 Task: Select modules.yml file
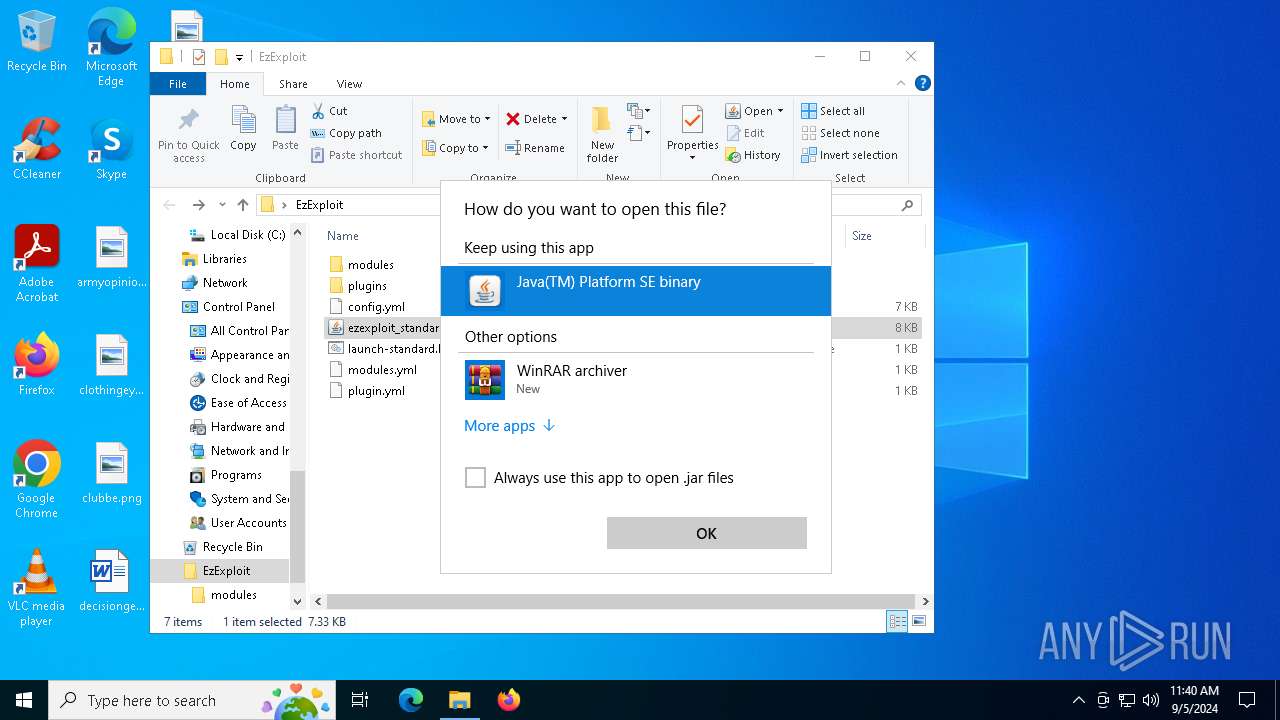click(x=382, y=370)
